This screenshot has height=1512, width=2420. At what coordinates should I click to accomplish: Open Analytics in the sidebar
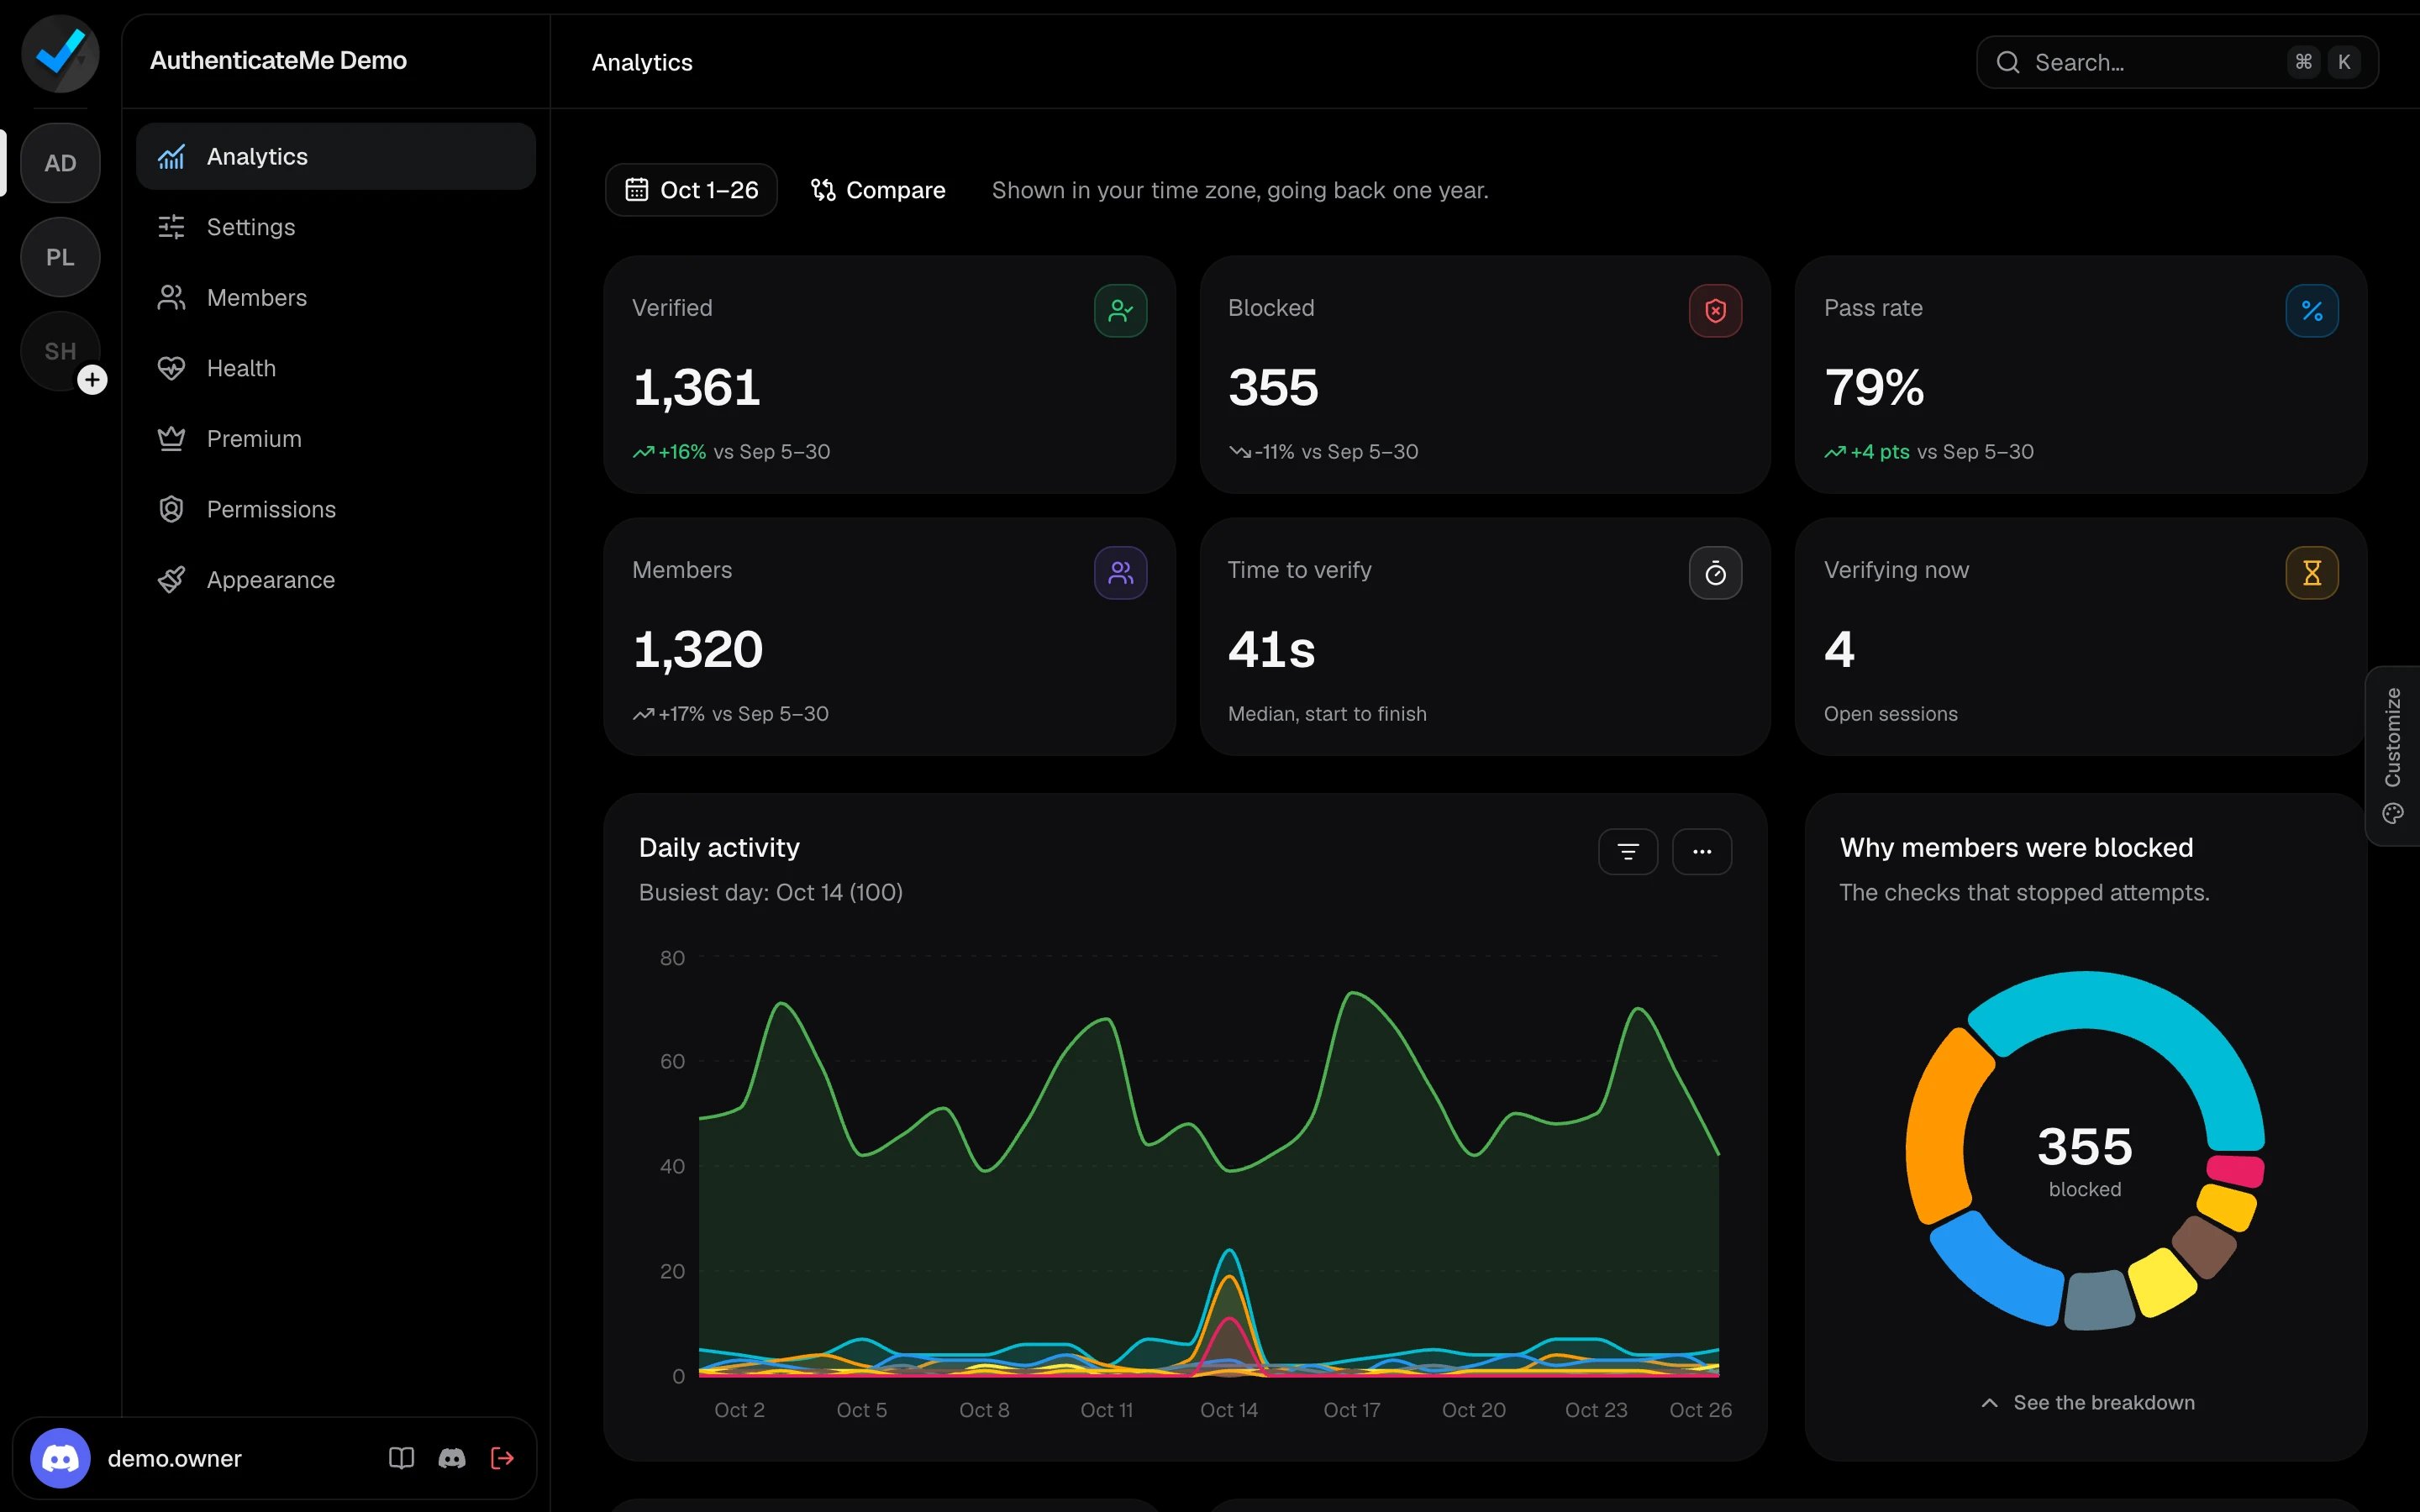pyautogui.click(x=336, y=156)
